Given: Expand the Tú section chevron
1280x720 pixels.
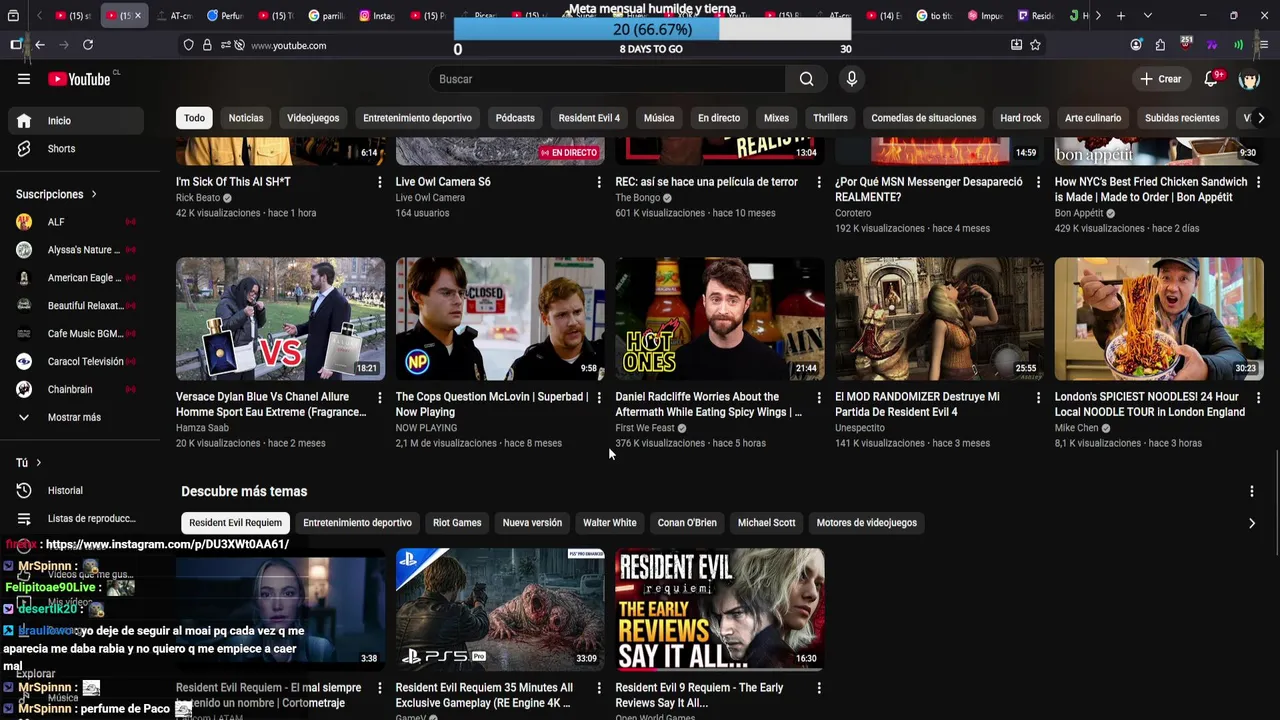Looking at the screenshot, I should click(38, 463).
